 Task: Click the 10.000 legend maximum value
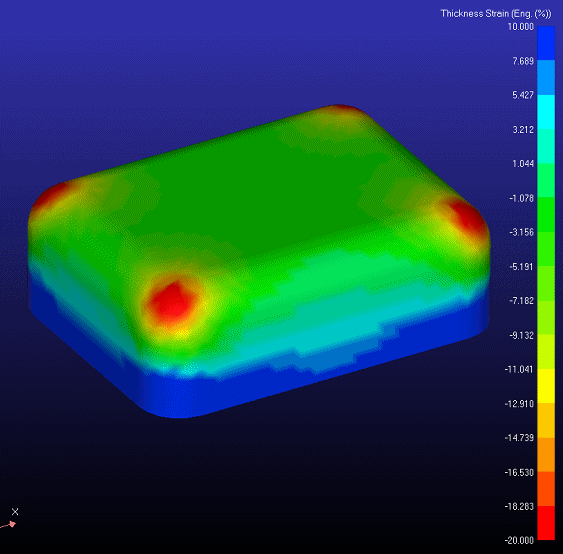point(521,27)
